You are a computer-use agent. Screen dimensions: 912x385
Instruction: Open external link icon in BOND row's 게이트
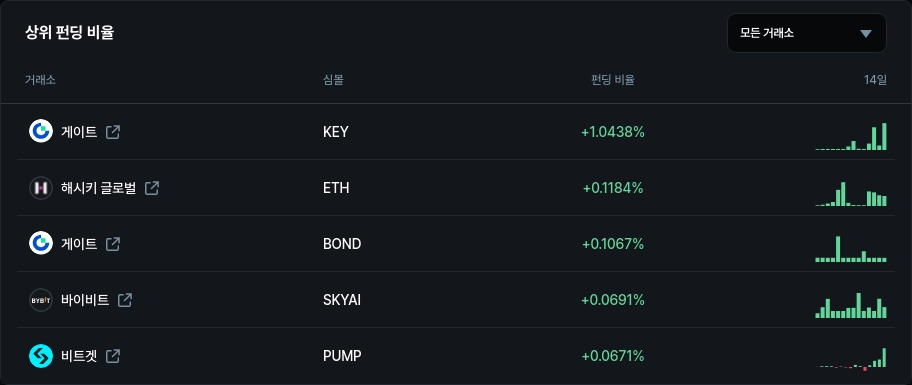[x=113, y=244]
